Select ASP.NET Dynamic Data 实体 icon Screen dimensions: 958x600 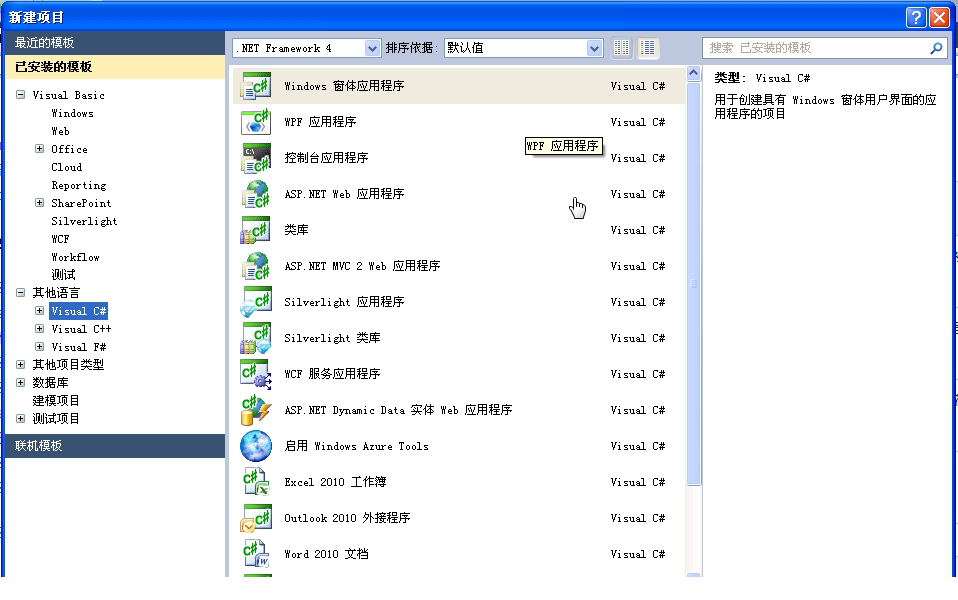255,410
